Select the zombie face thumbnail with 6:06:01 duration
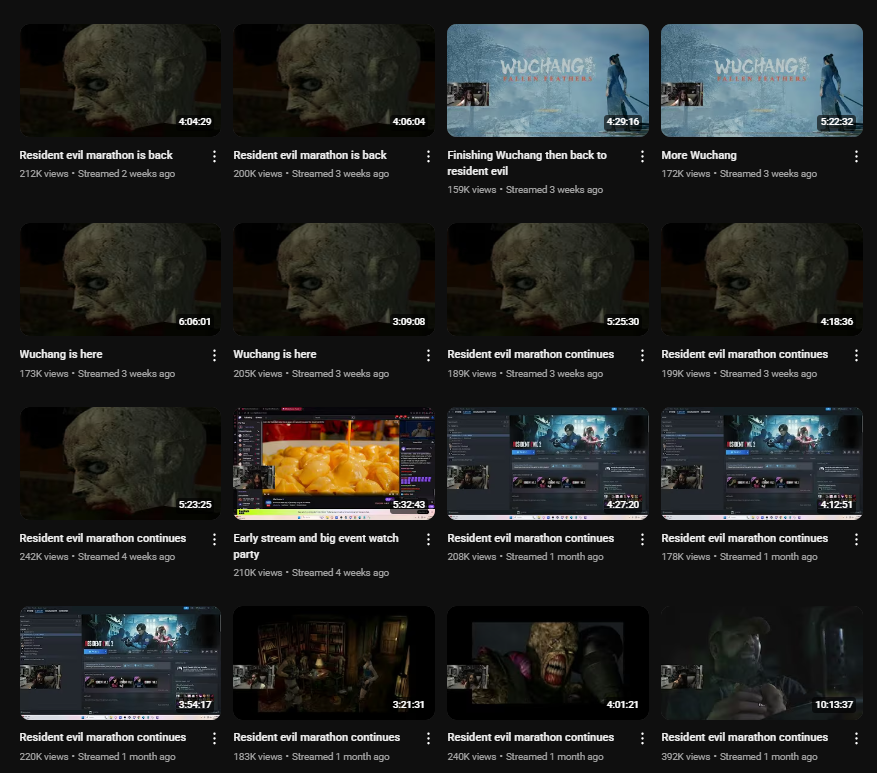 (x=120, y=280)
